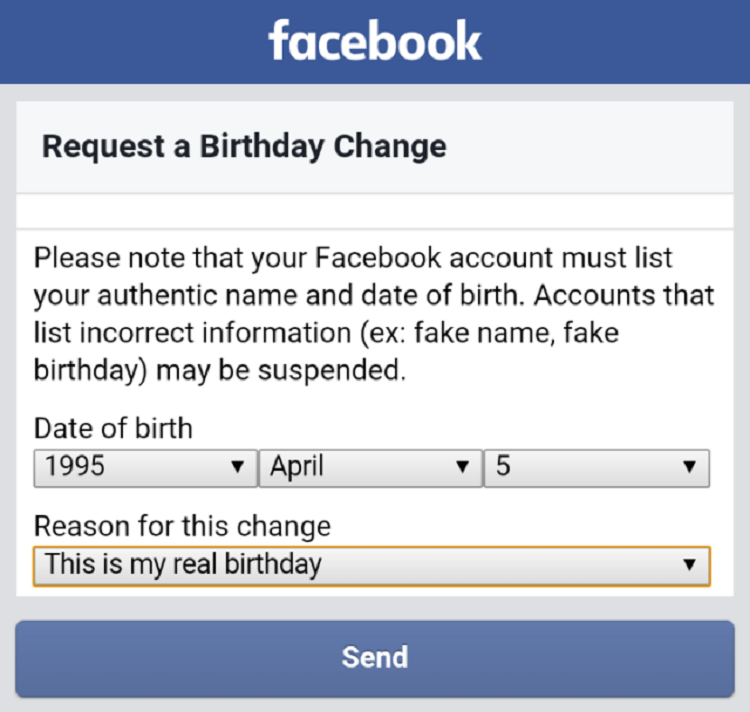Open the birth day dropdown showing 5
The height and width of the screenshot is (712, 750).
[596, 468]
